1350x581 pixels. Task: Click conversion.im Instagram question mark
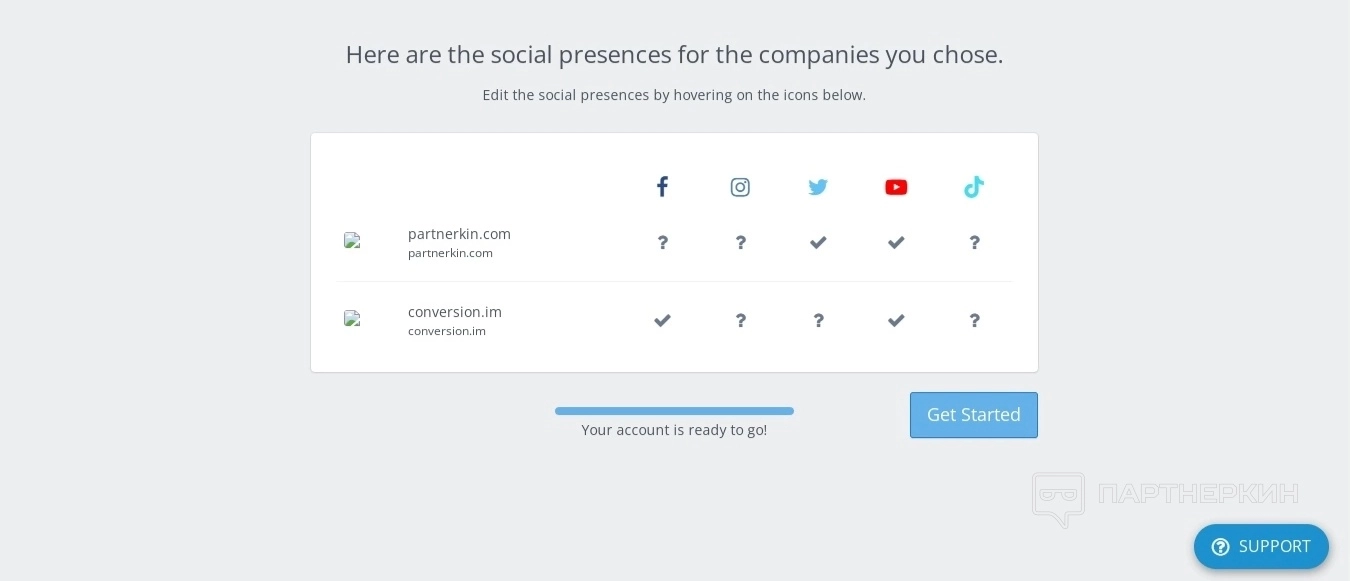[740, 320]
